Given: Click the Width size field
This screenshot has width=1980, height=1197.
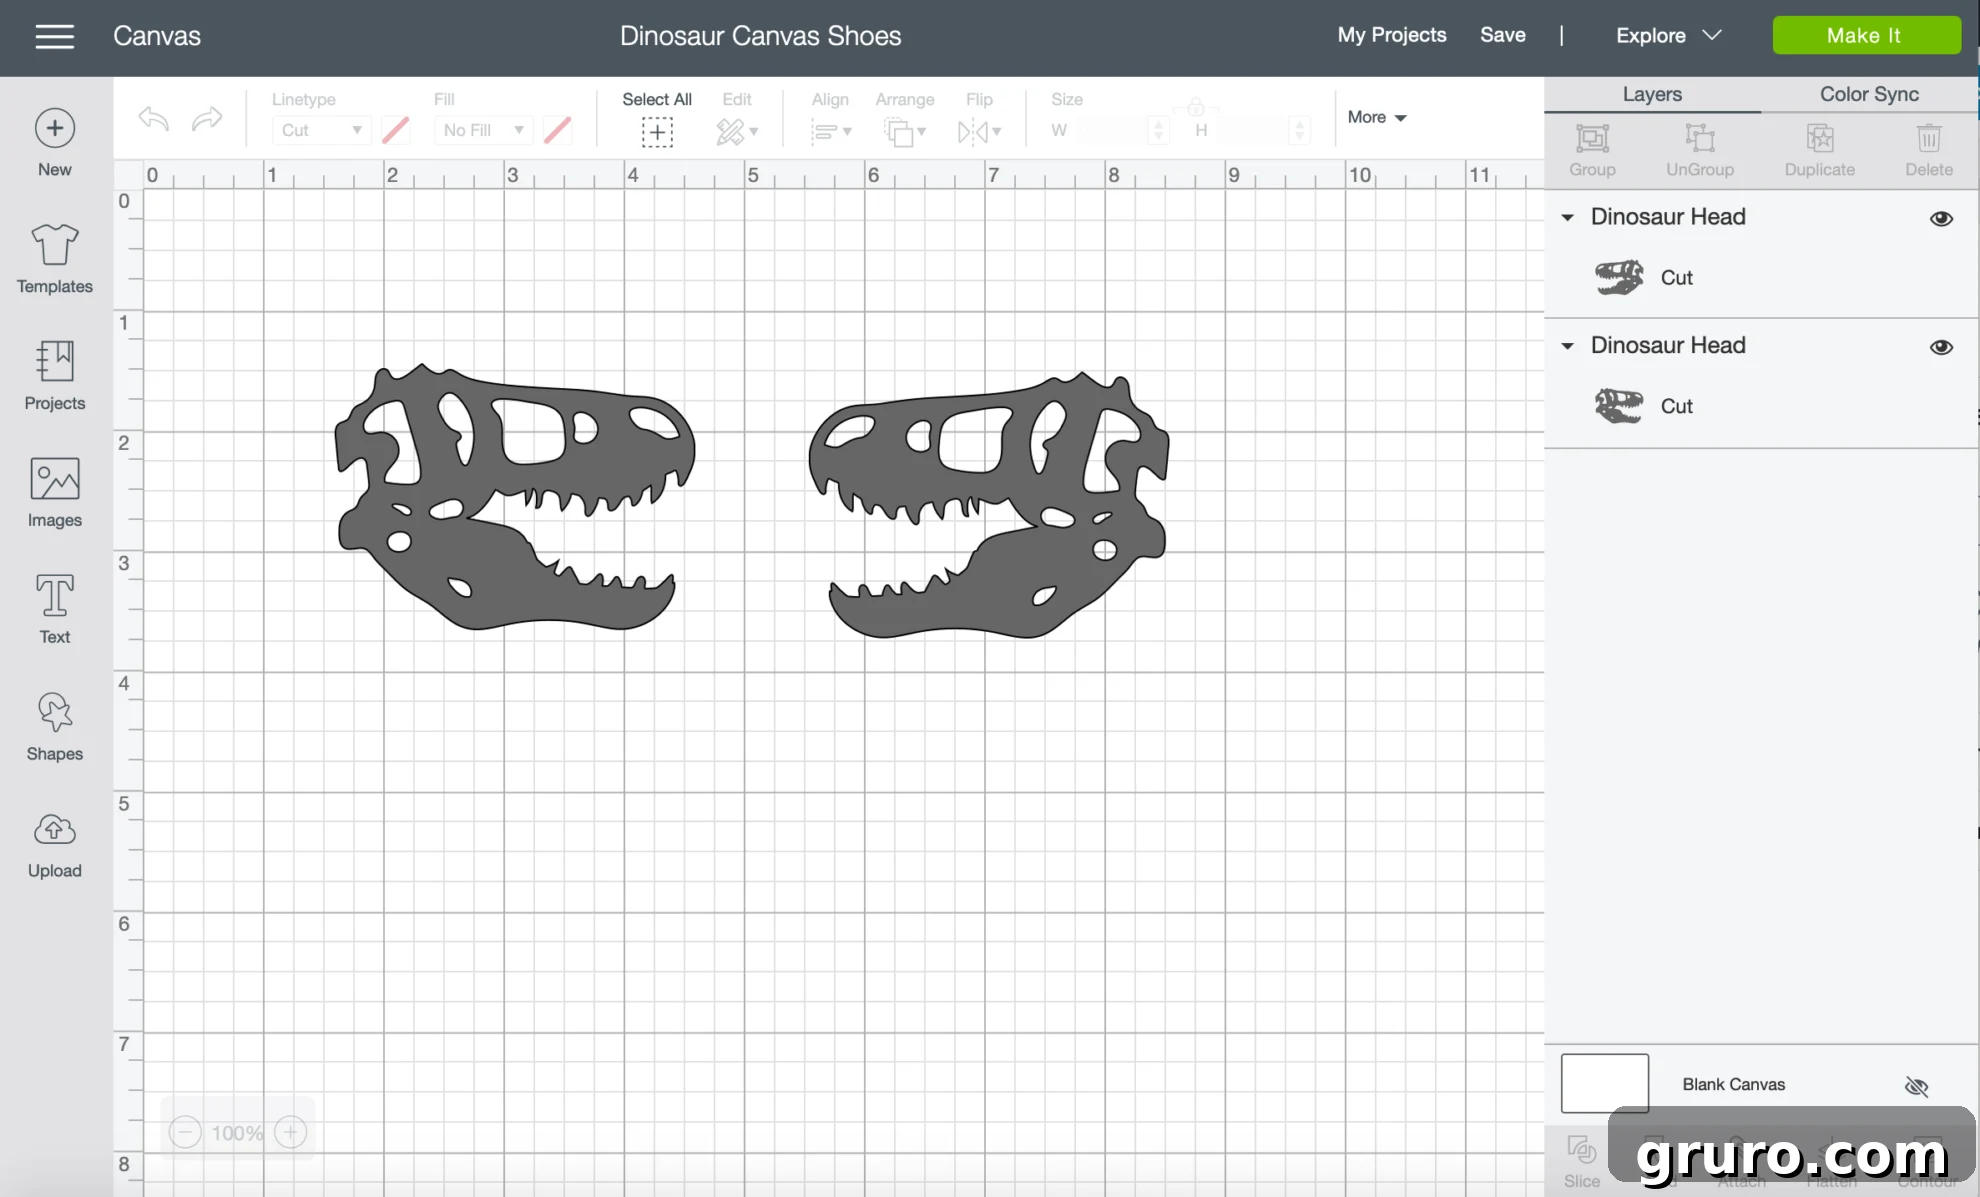Looking at the screenshot, I should click(x=1112, y=130).
